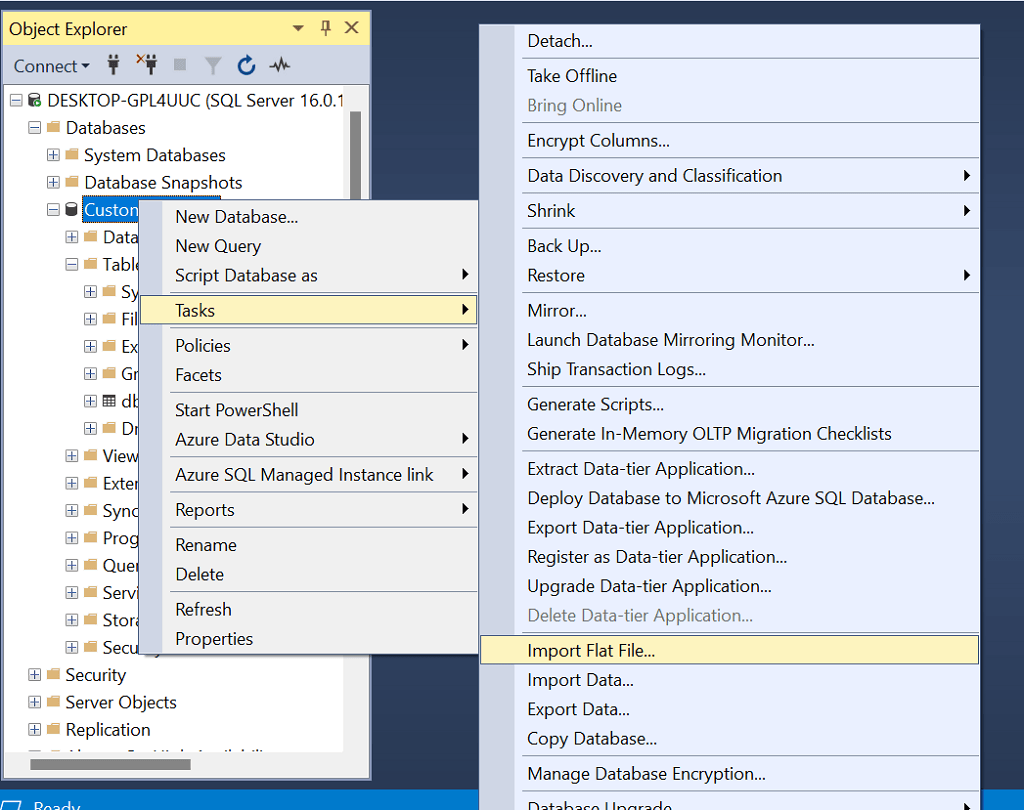Select Generate Scripts... menu item
This screenshot has height=810, width=1024.
click(729, 404)
